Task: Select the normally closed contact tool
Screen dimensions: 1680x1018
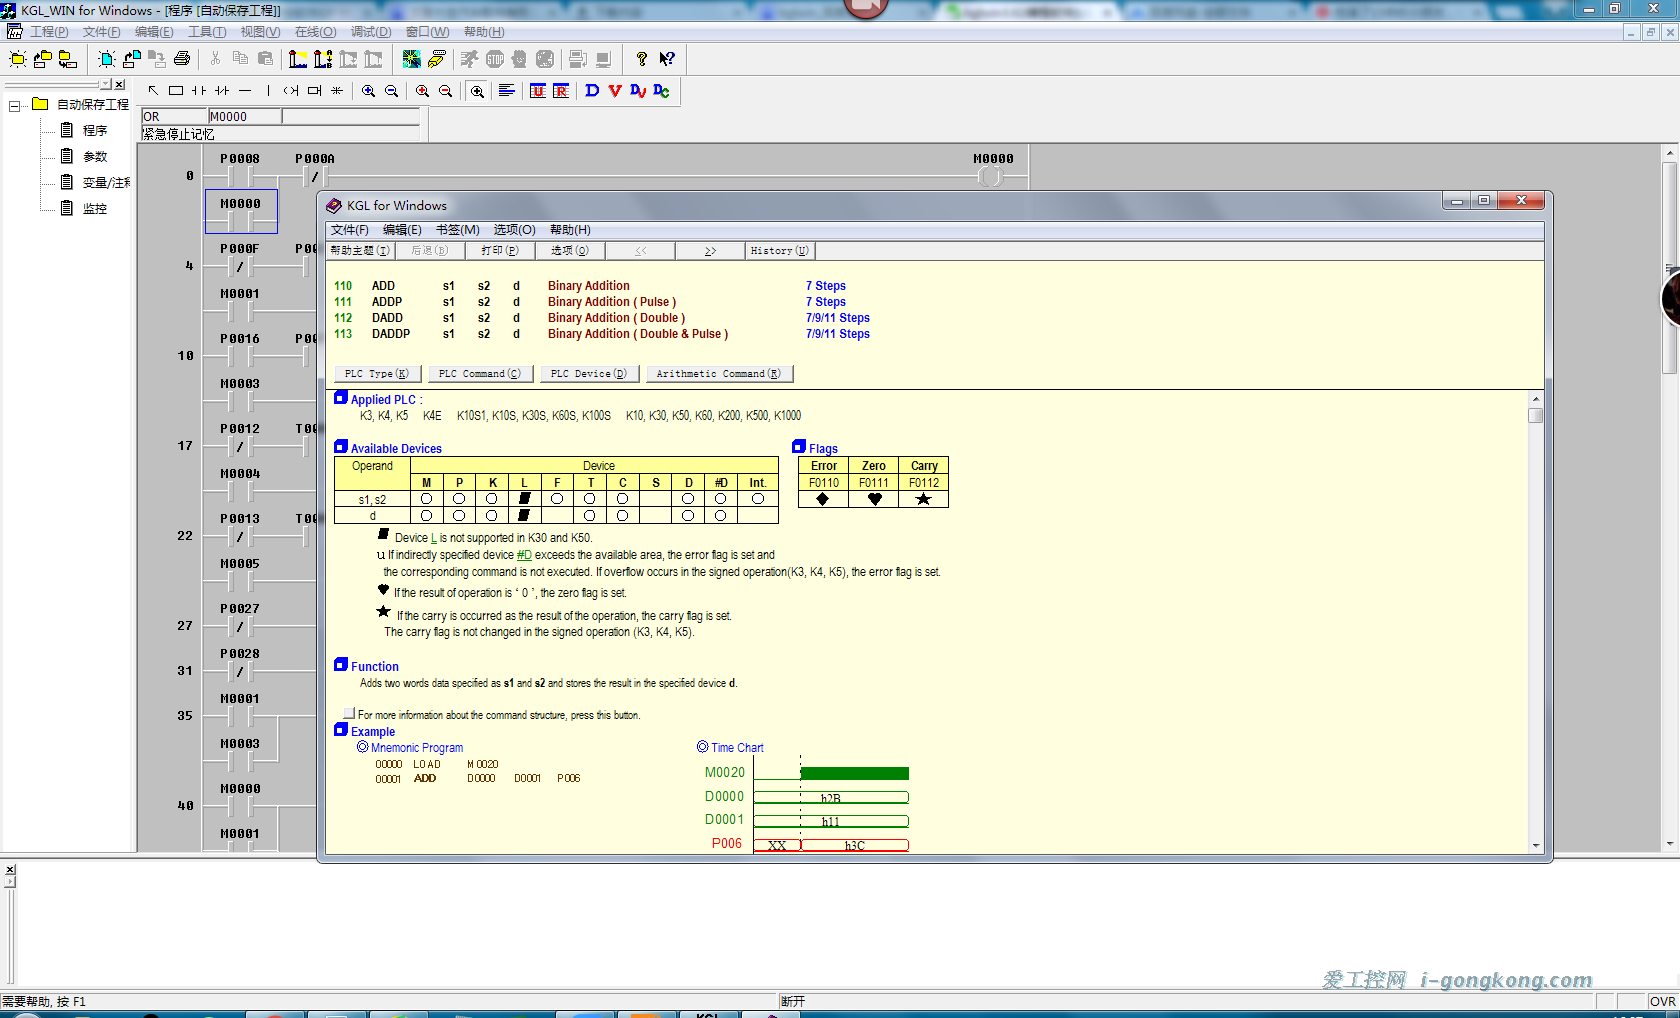Action: (x=222, y=91)
